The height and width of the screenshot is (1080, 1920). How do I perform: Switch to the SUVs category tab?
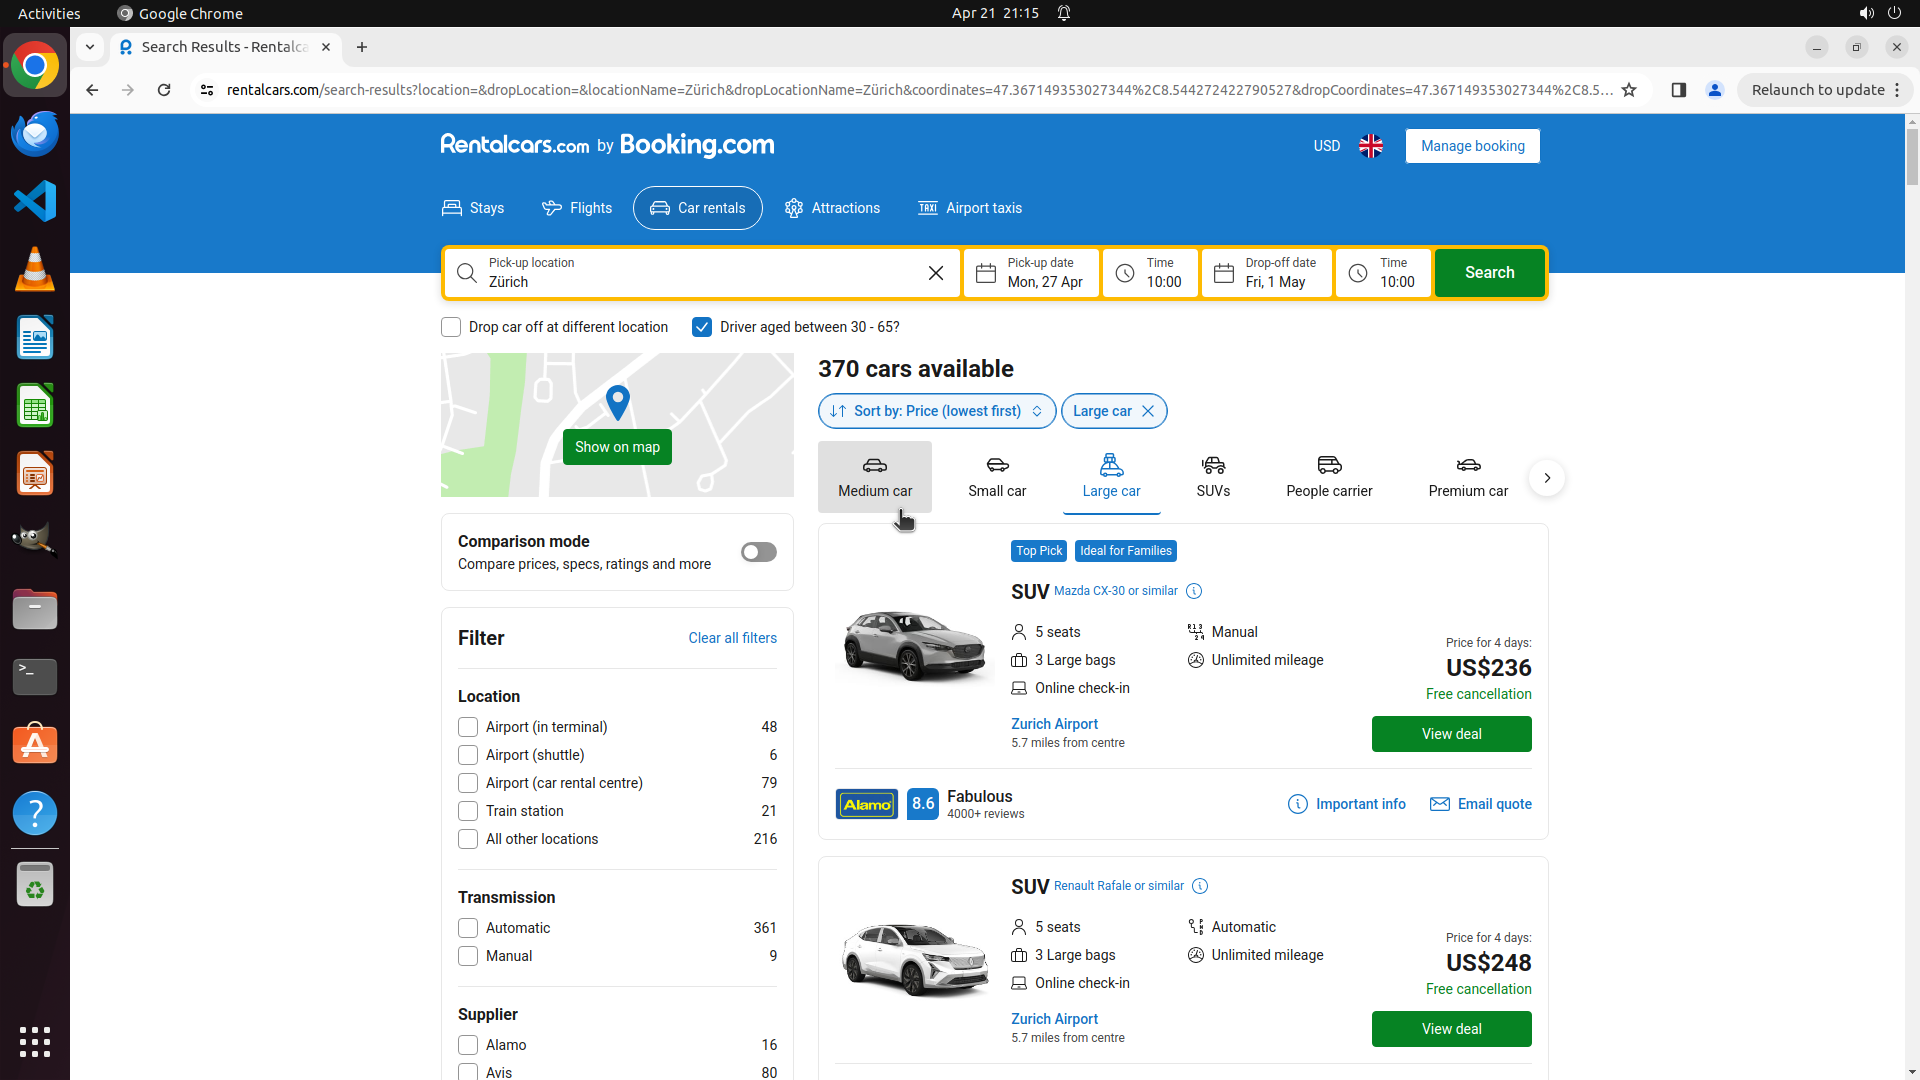tap(1213, 477)
